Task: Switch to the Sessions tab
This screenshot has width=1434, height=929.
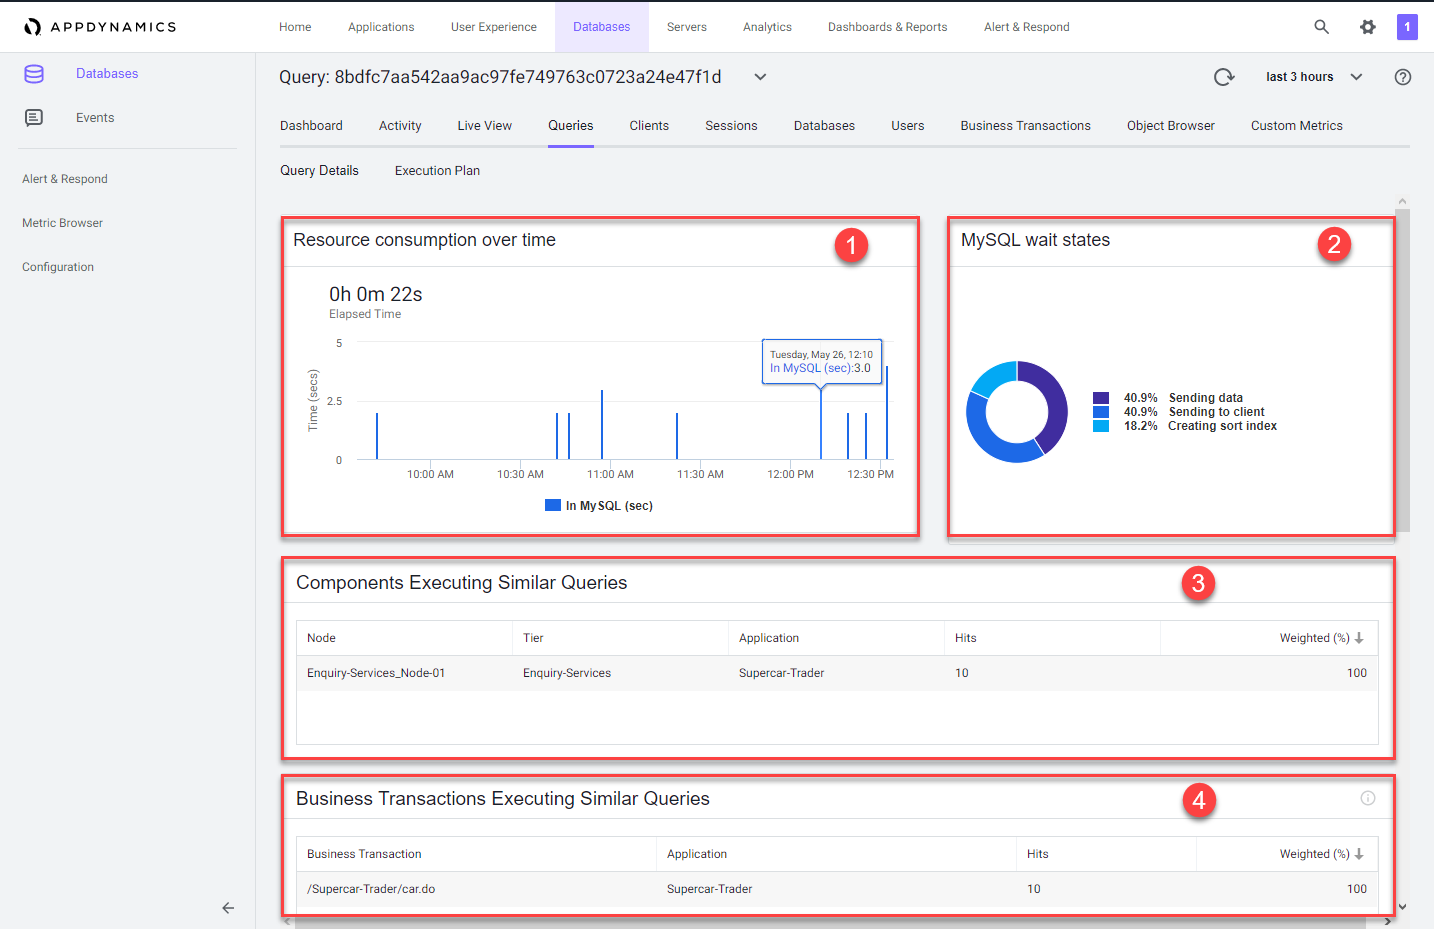Action: (x=731, y=126)
